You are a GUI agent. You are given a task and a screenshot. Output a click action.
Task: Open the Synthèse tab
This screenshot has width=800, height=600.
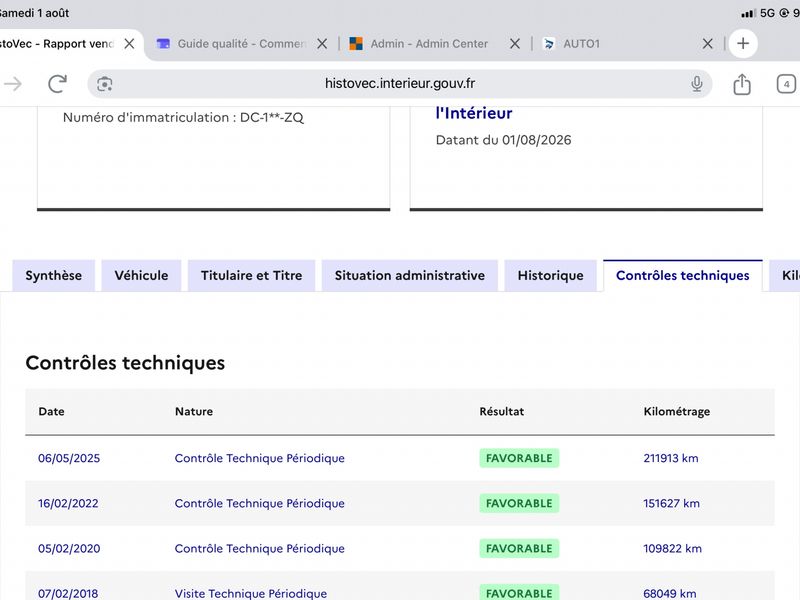[54, 276]
